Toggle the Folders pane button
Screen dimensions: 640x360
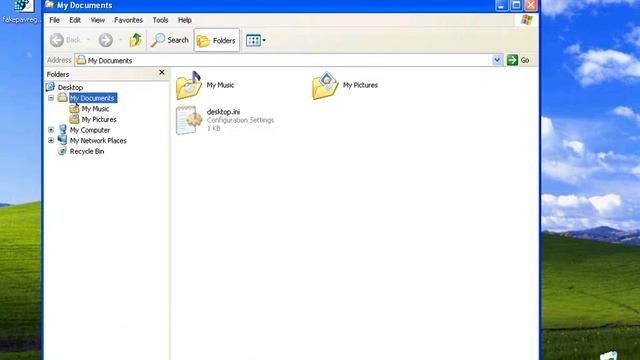point(217,40)
